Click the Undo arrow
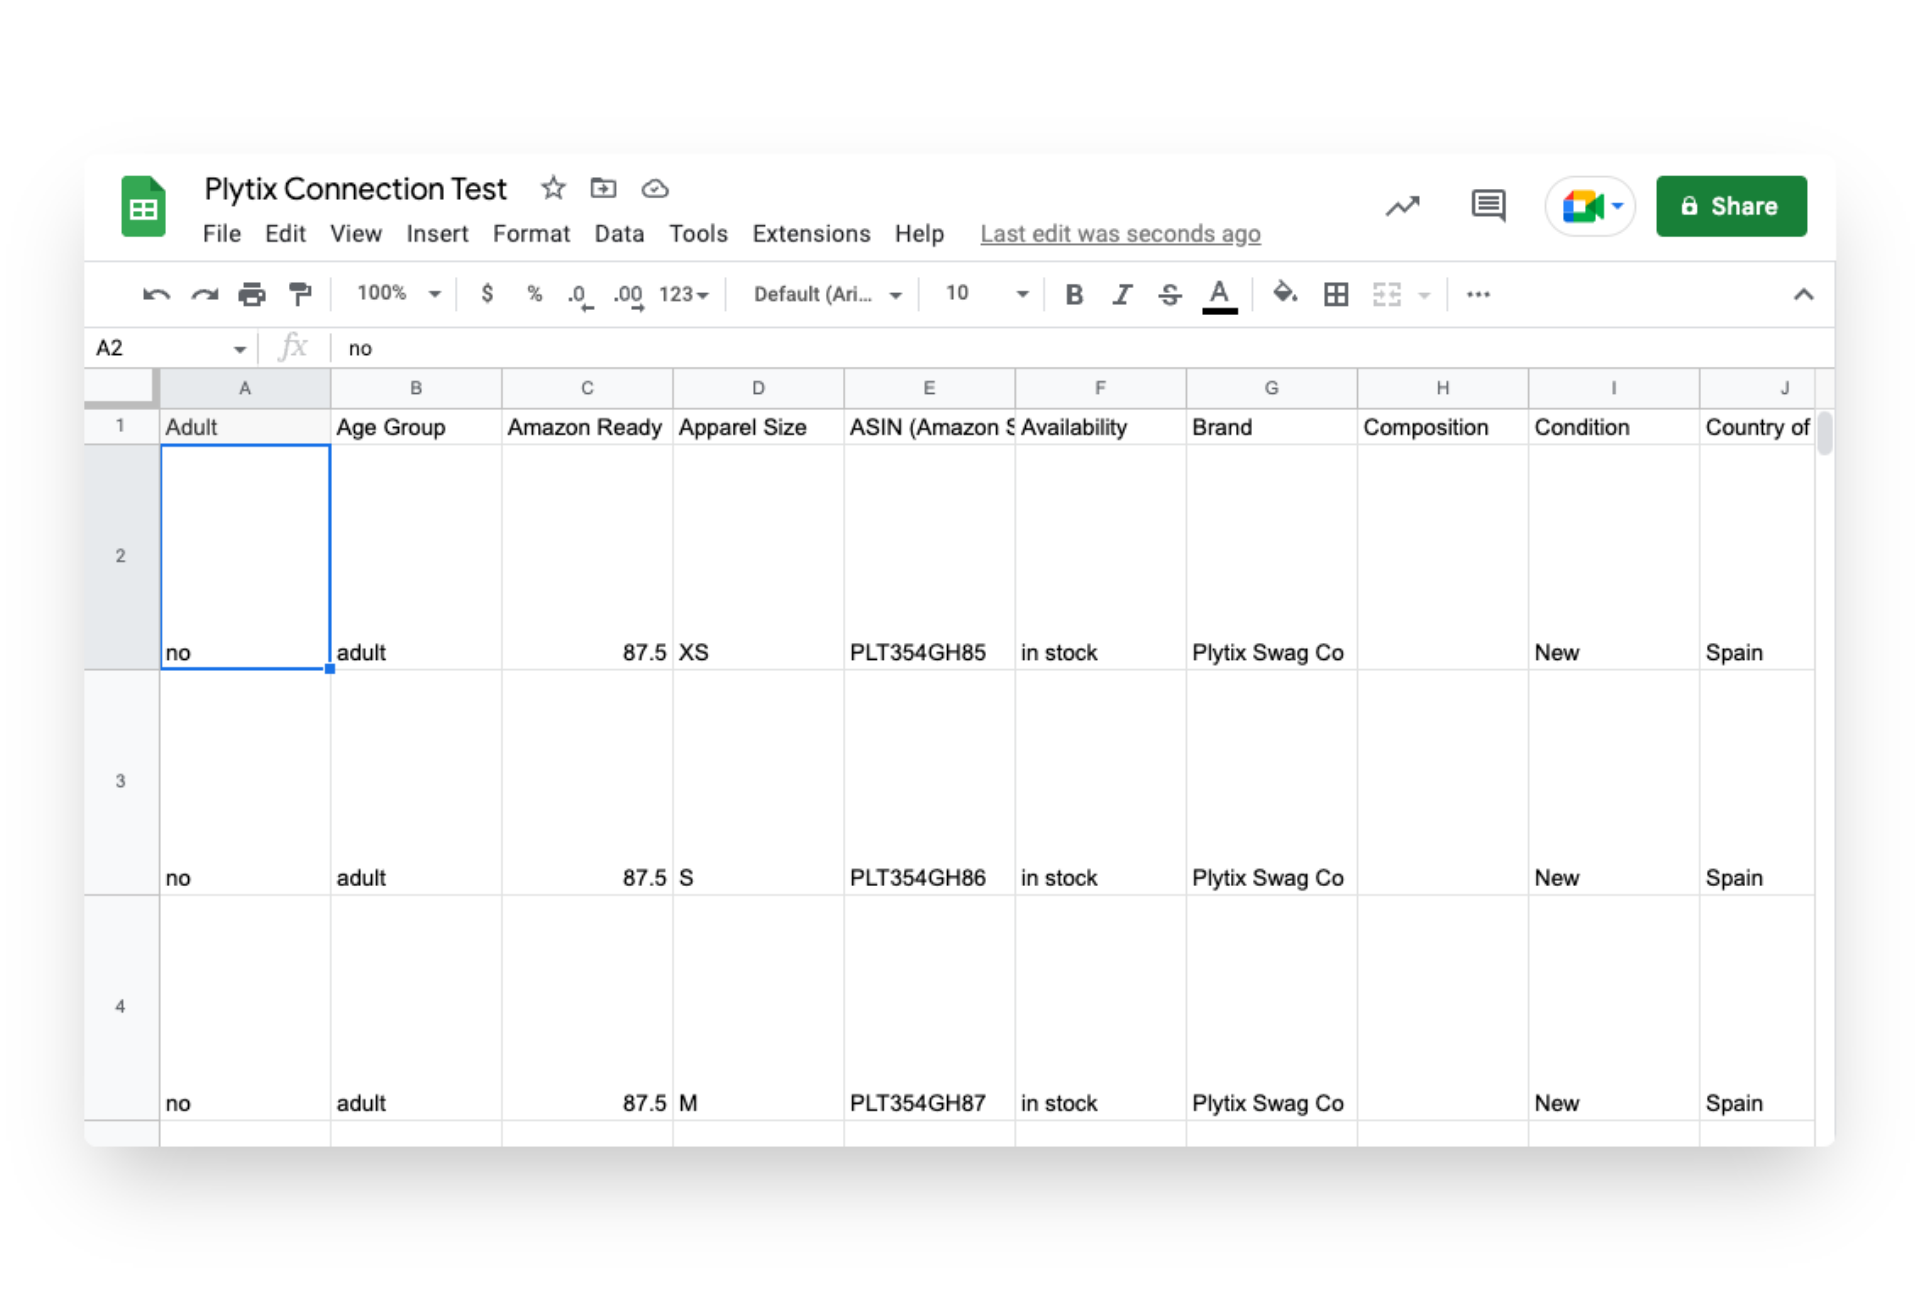 (x=156, y=294)
